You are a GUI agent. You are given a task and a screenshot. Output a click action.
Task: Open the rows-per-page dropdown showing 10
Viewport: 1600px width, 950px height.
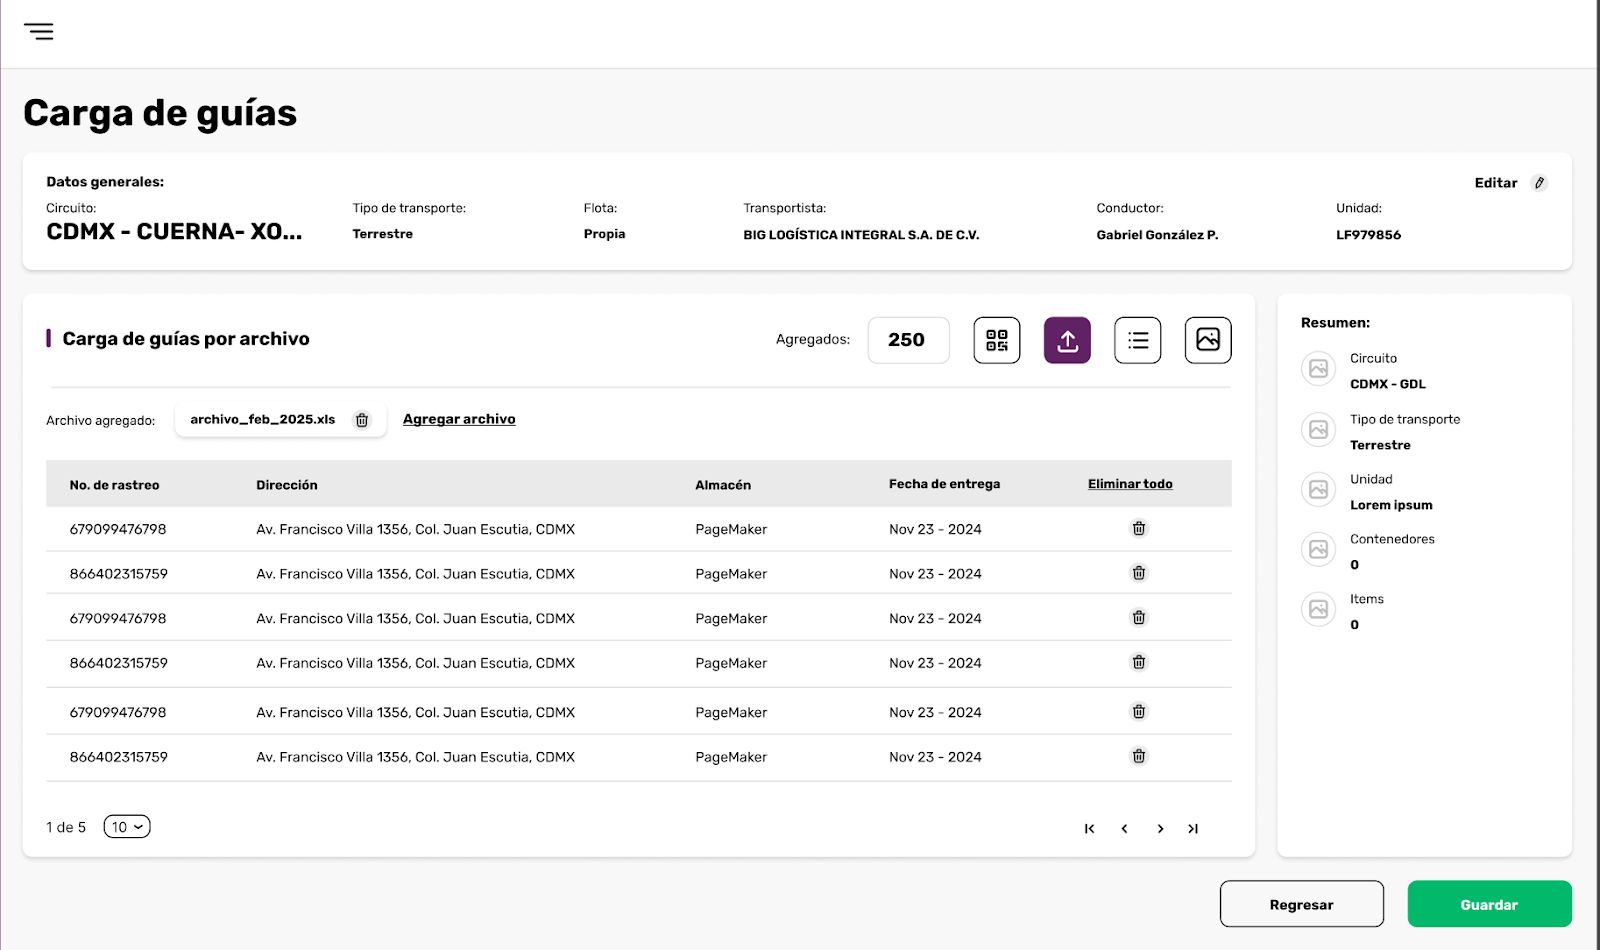tap(127, 827)
